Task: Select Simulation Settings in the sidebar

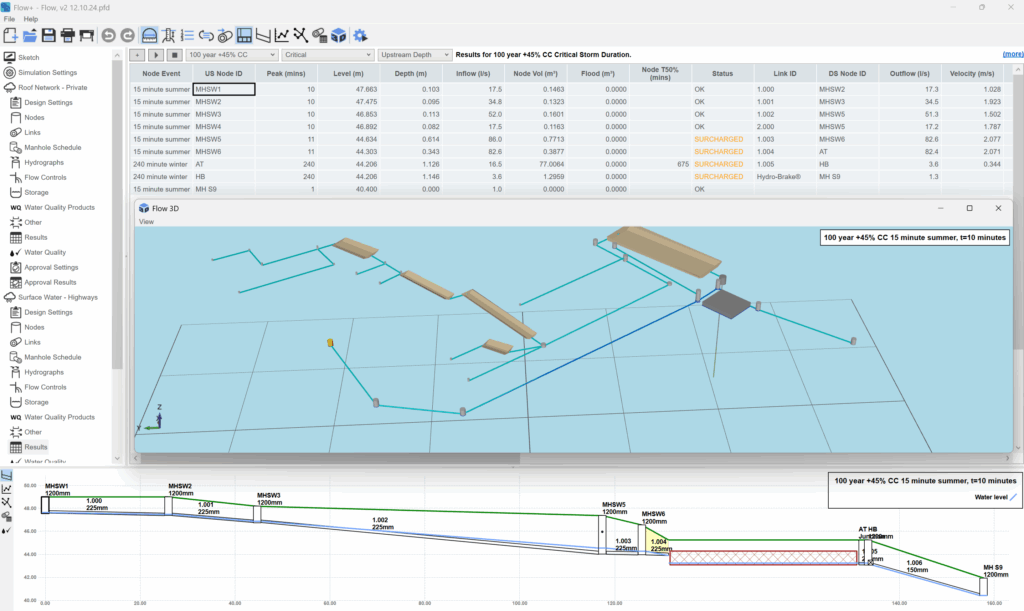Action: click(x=50, y=73)
